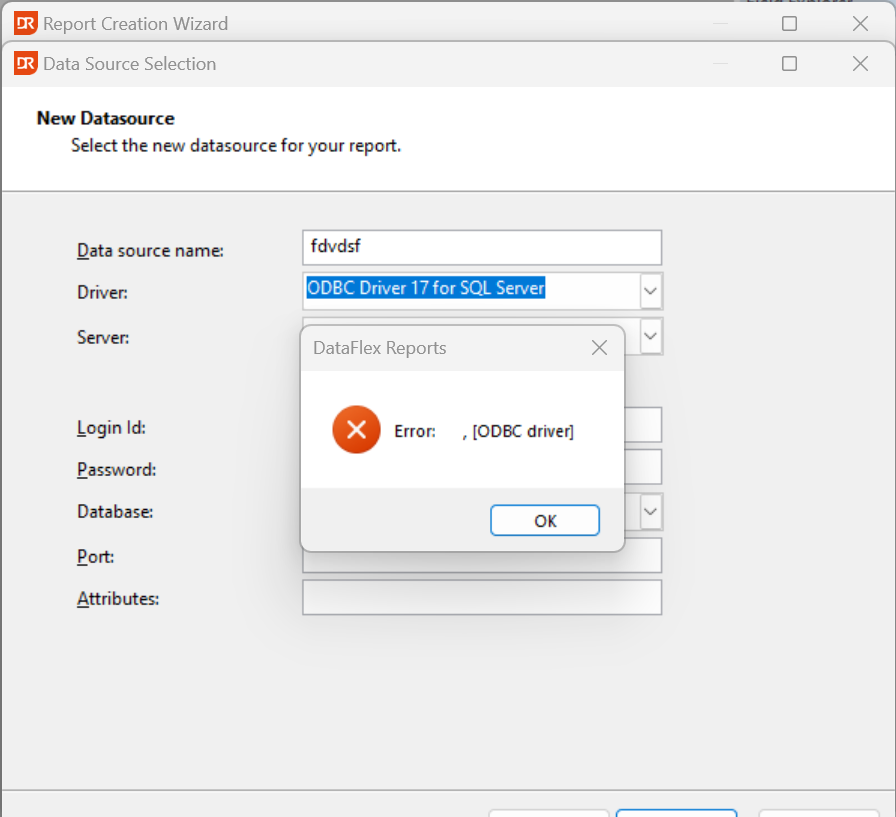Expand the Server dropdown arrow
The image size is (896, 817).
coord(650,335)
